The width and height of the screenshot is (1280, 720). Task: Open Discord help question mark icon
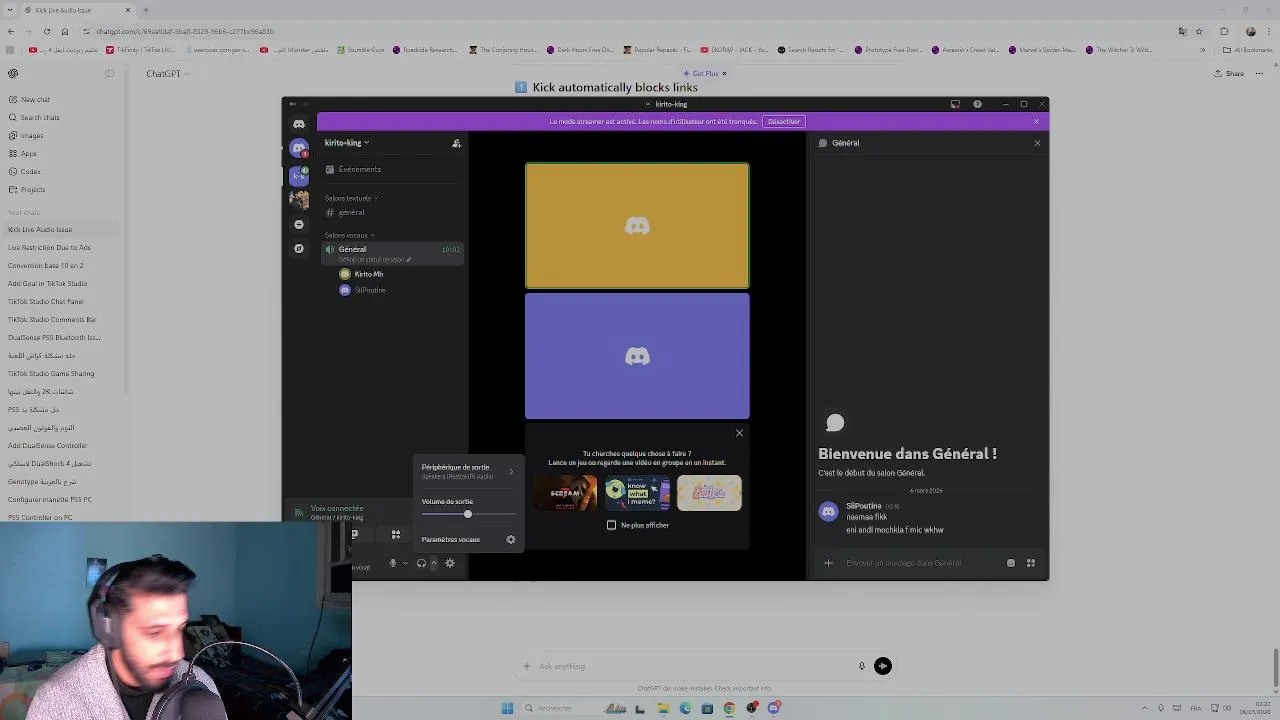click(977, 104)
